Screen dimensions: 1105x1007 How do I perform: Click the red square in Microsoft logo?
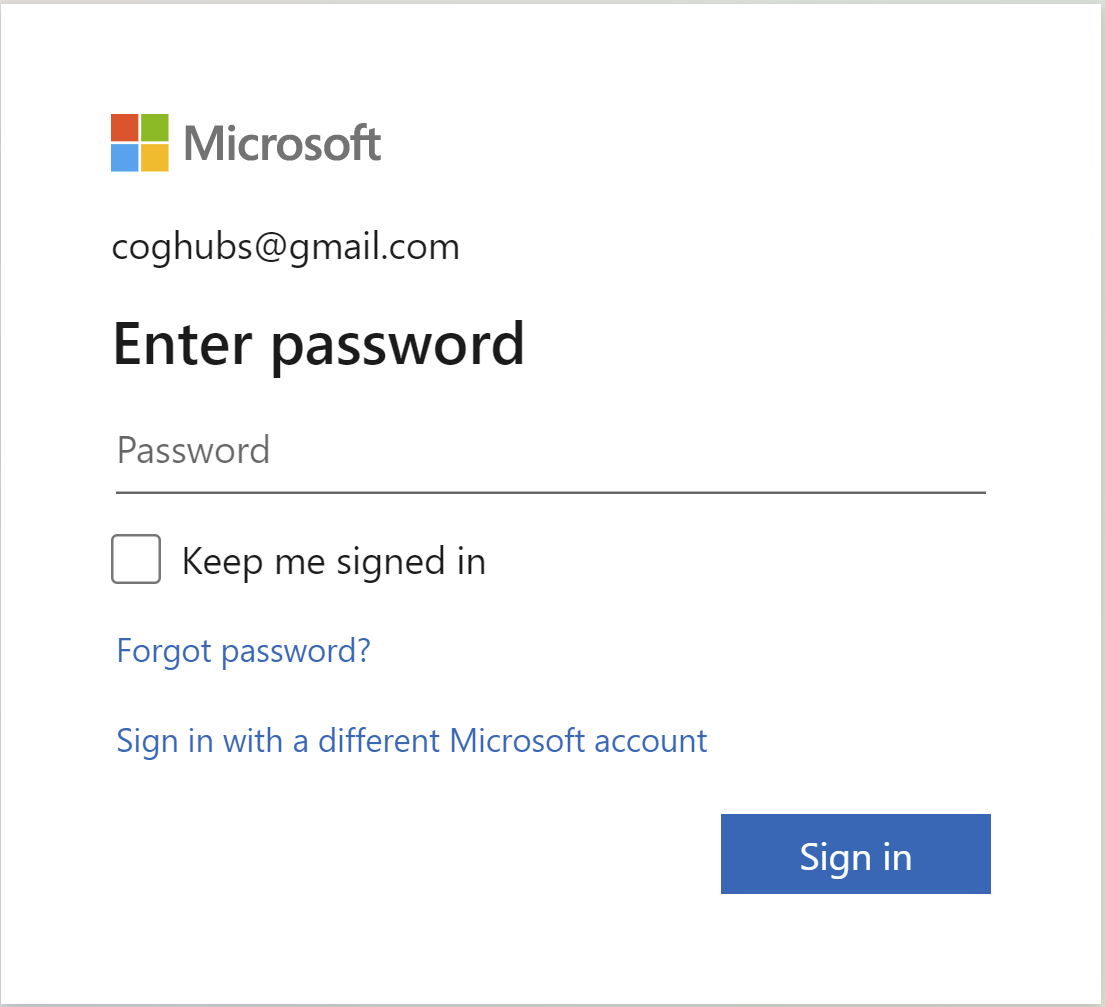(x=125, y=128)
